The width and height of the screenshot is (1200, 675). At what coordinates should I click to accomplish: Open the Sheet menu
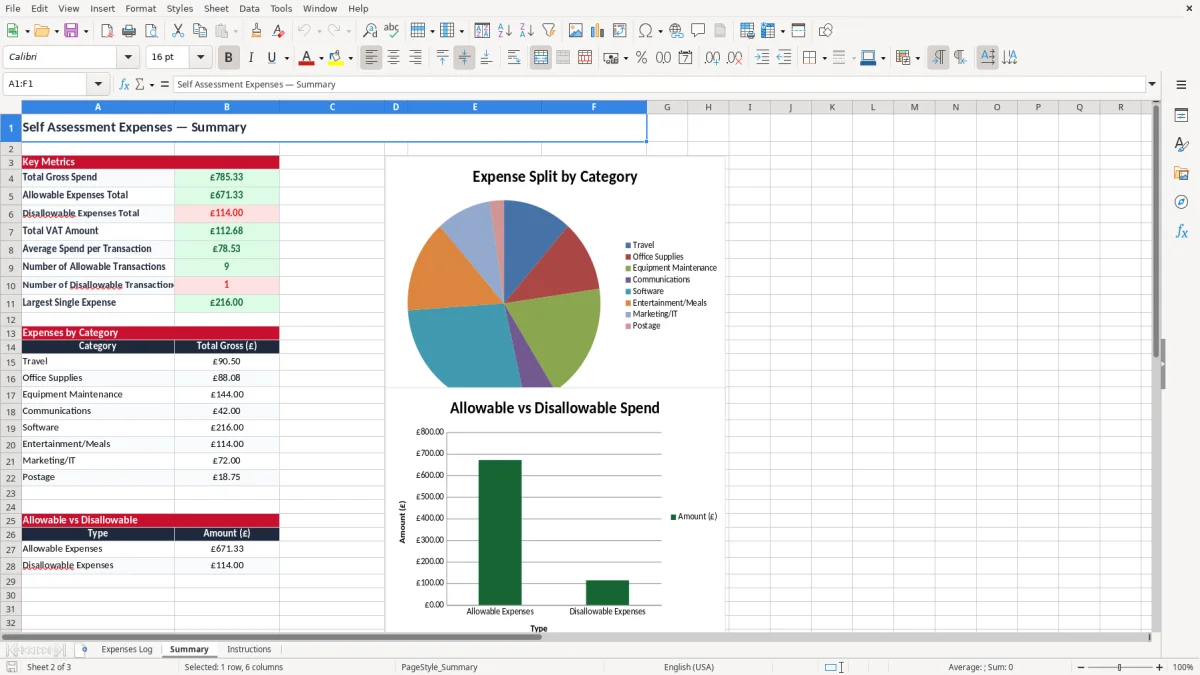click(216, 8)
